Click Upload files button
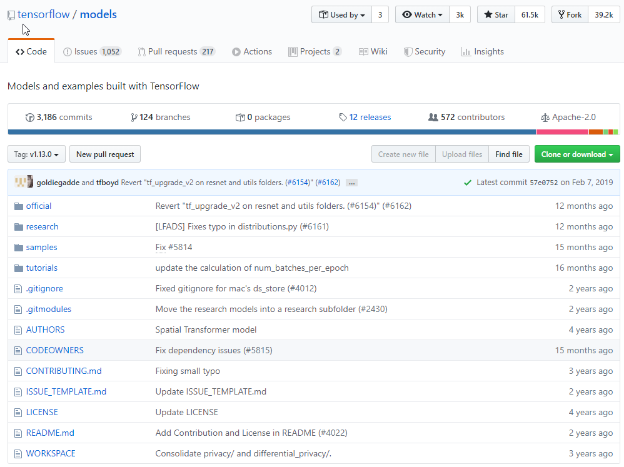 [x=462, y=154]
